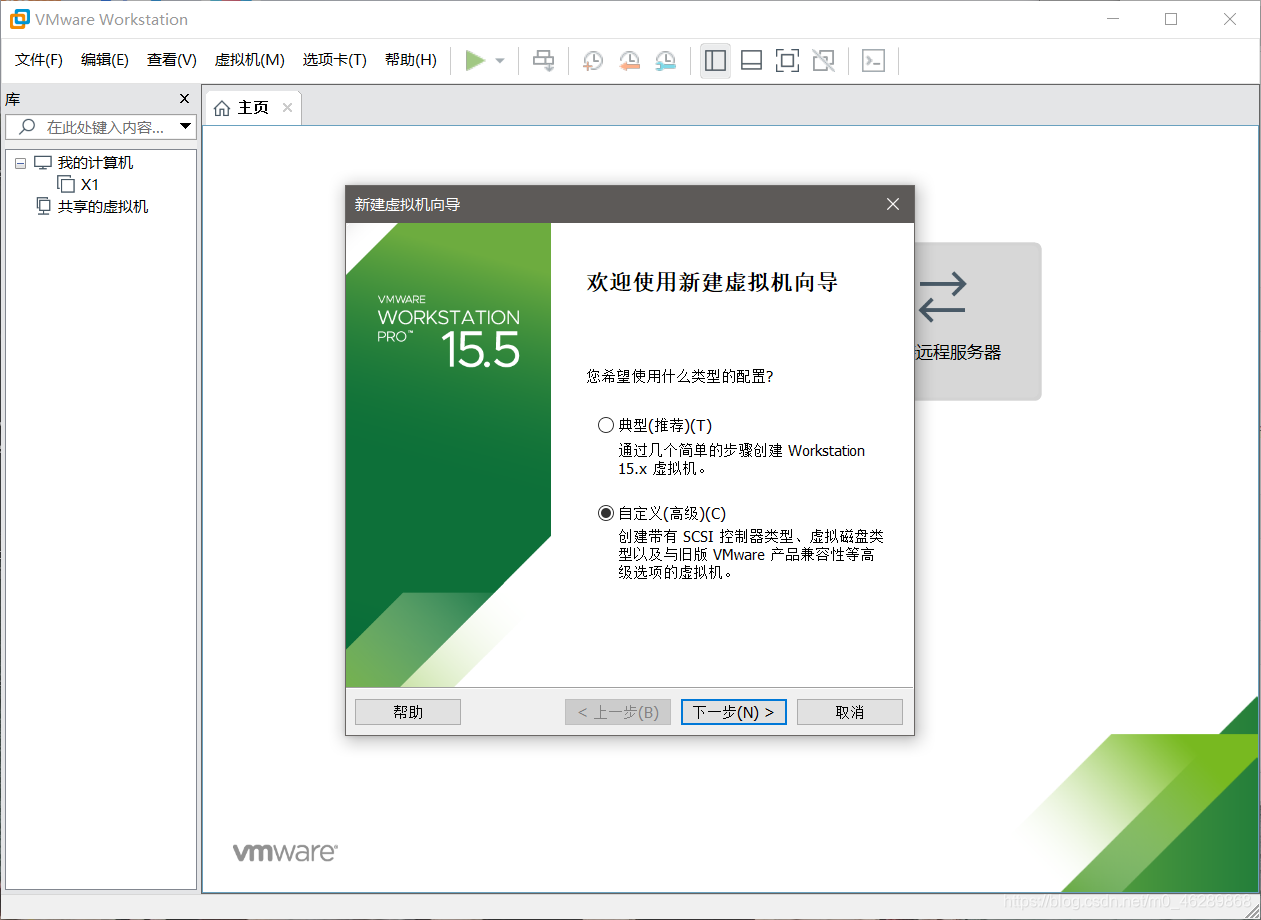Switch to the 主页 tab
This screenshot has width=1261, height=920.
point(253,108)
